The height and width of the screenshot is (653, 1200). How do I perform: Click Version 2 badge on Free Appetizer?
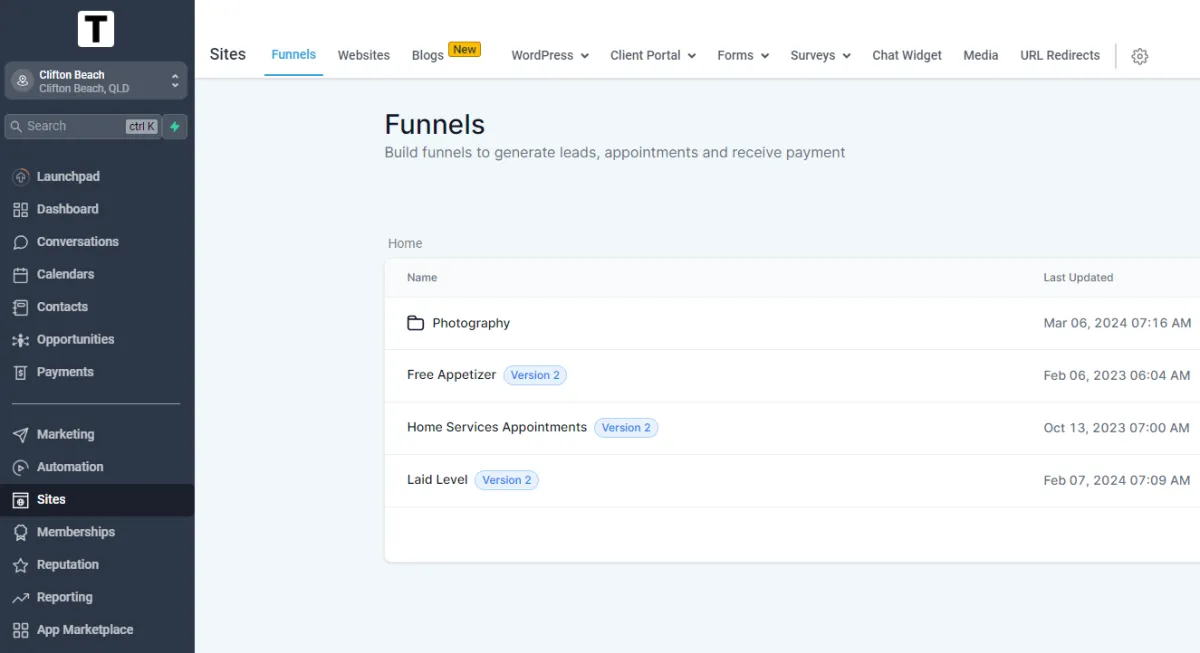(535, 375)
